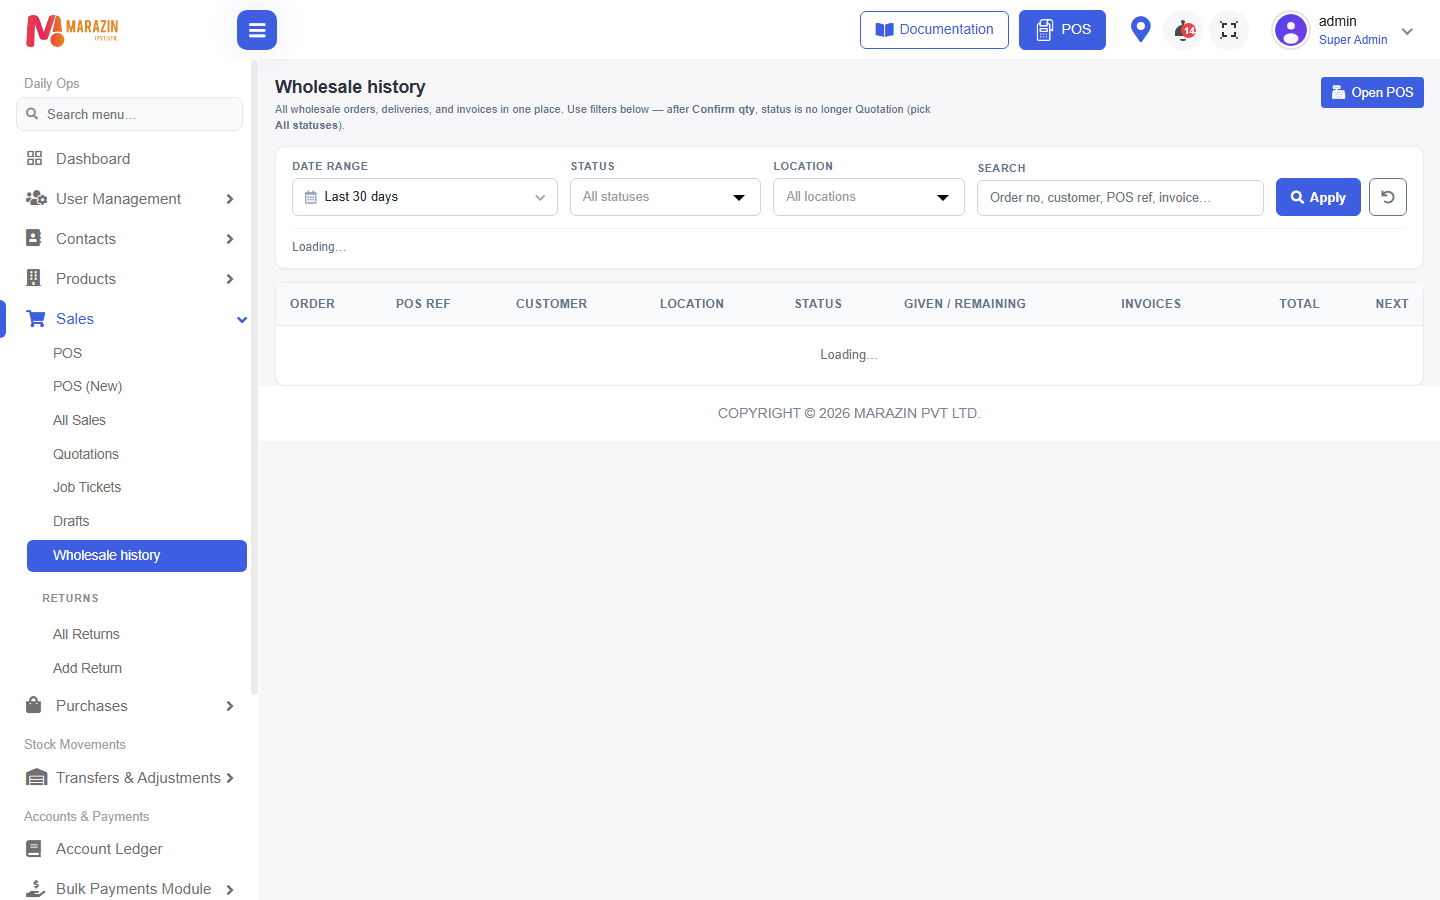Click the Account Ledger book icon

pyautogui.click(x=34, y=848)
